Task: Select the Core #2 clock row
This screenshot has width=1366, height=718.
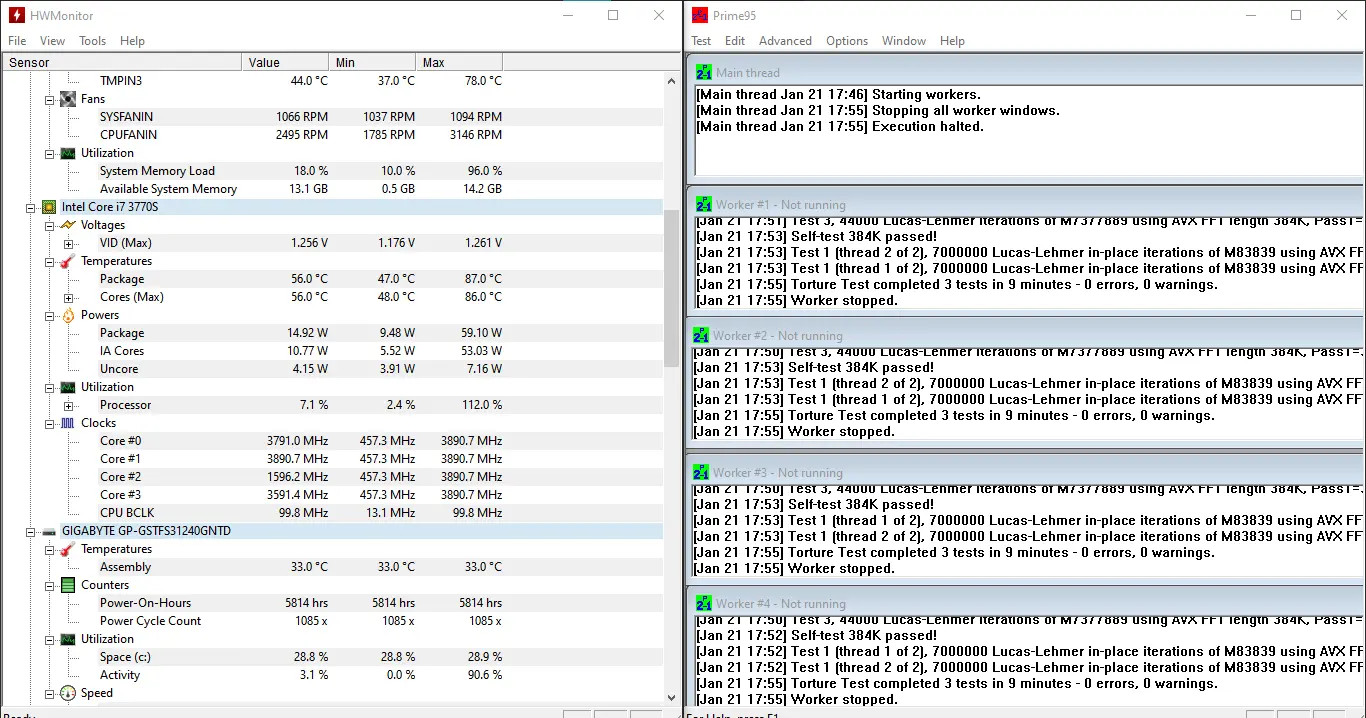Action: point(331,477)
